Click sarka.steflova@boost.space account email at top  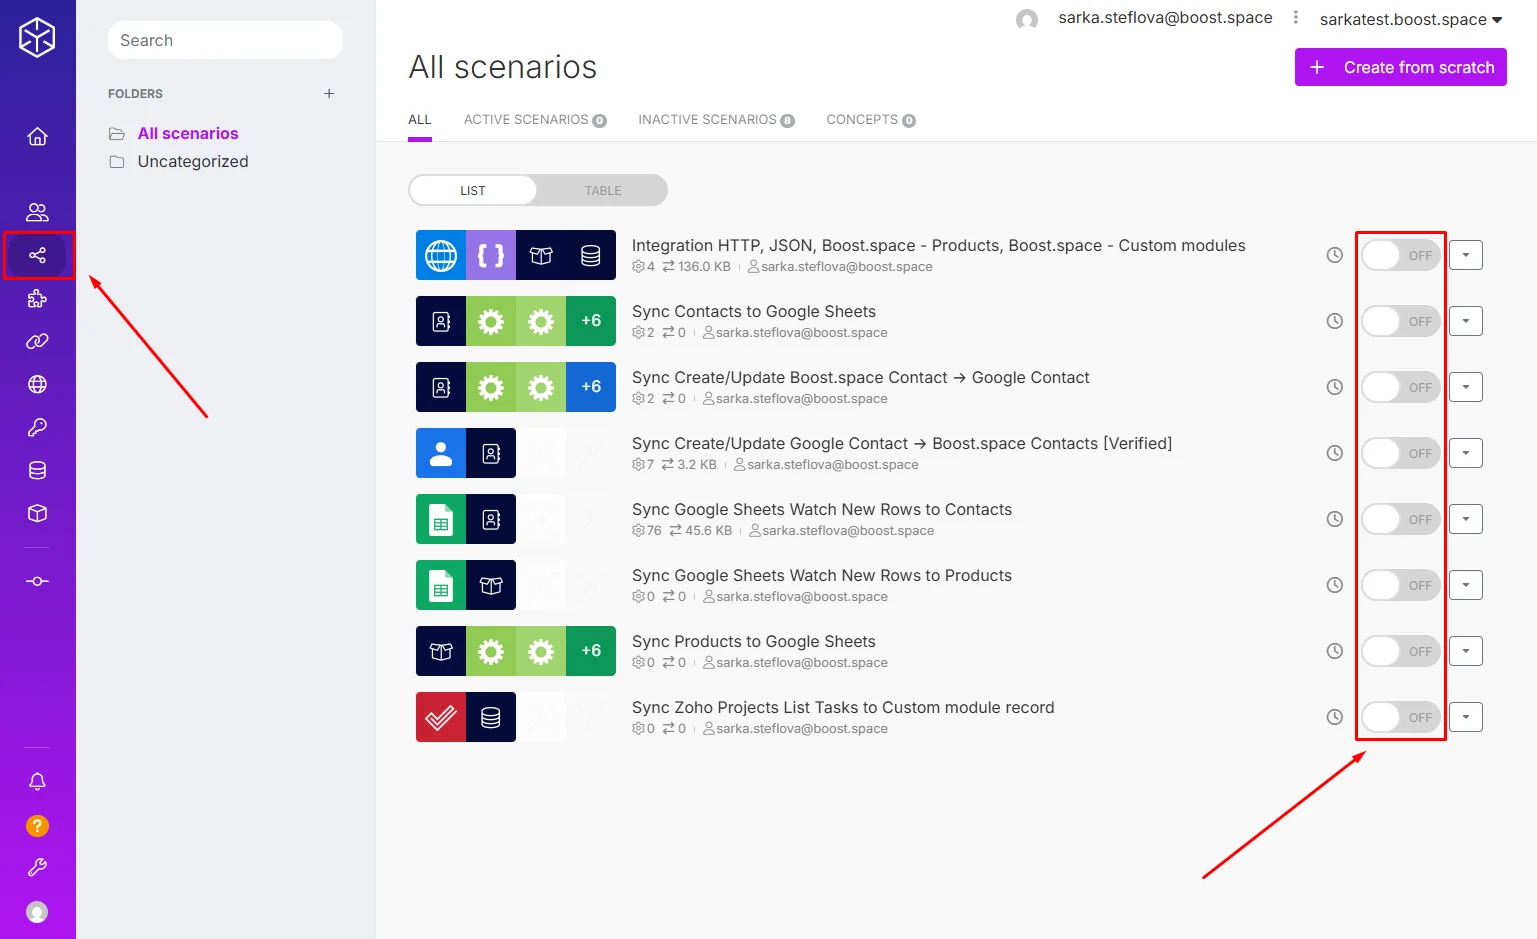(x=1165, y=18)
